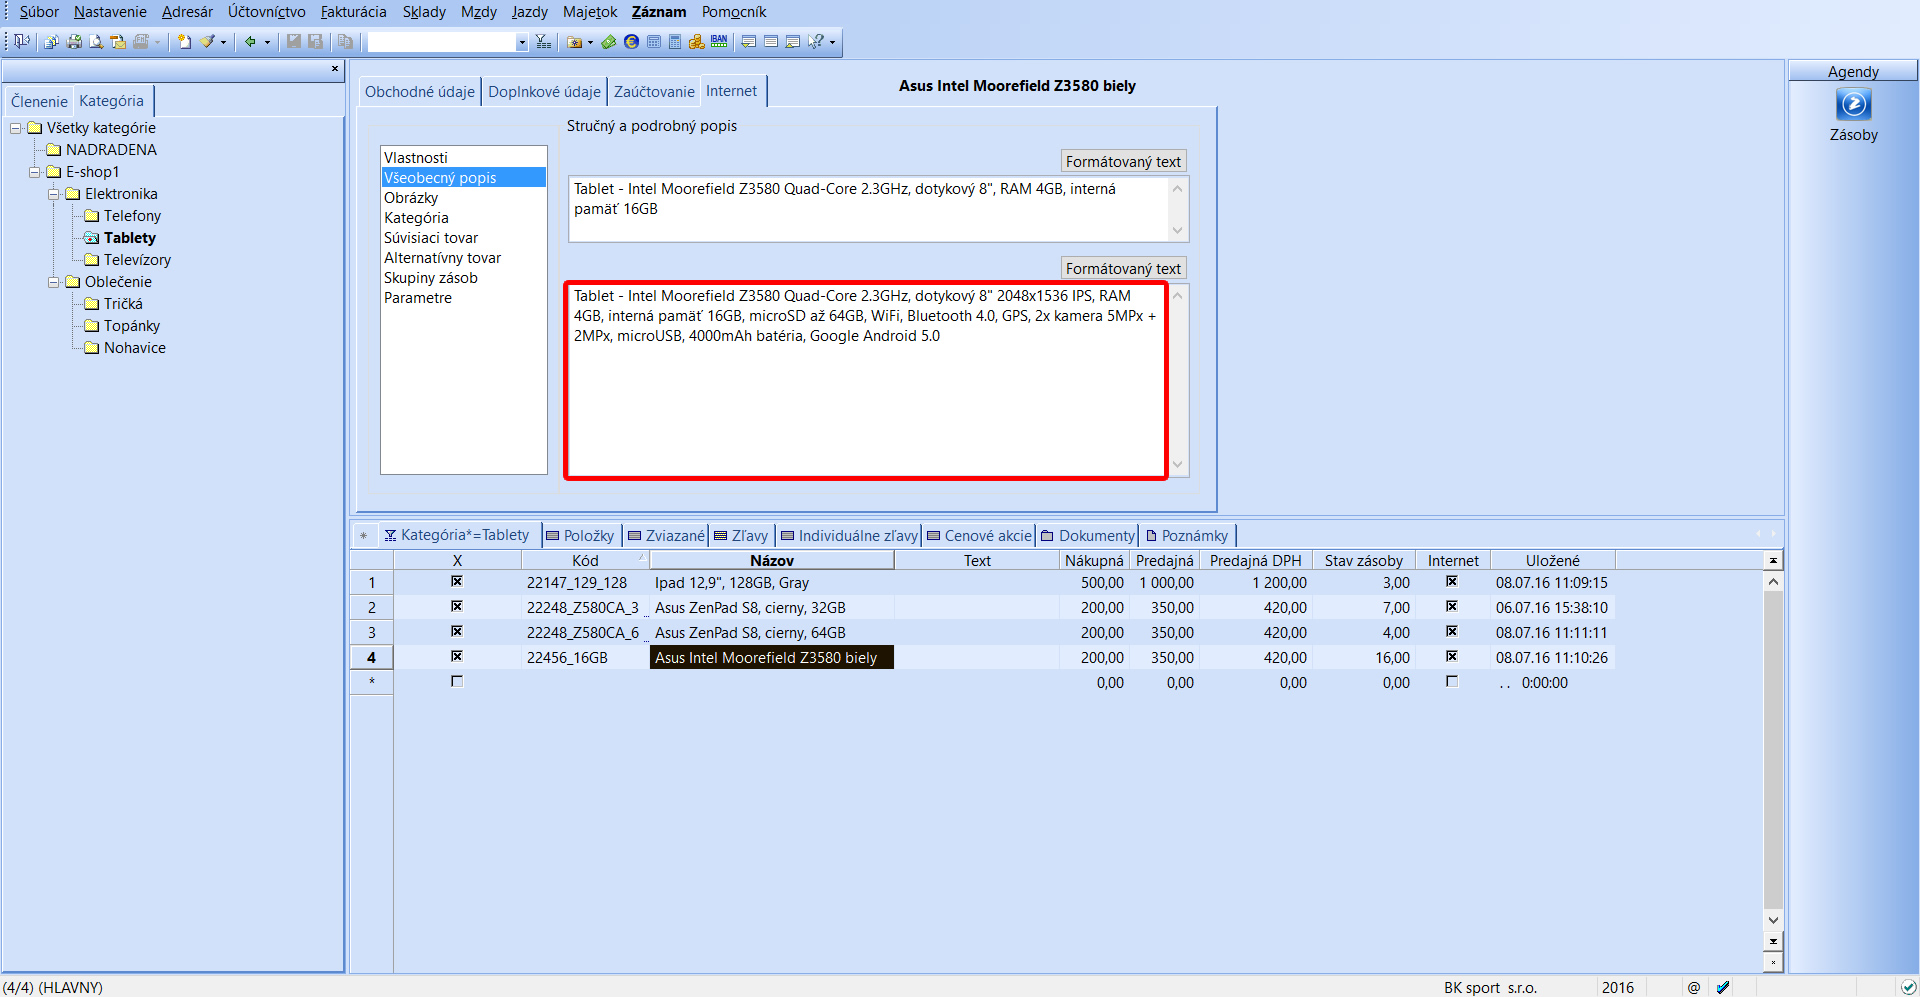Click the first floppy save icon
The image size is (1920, 997).
coord(293,41)
